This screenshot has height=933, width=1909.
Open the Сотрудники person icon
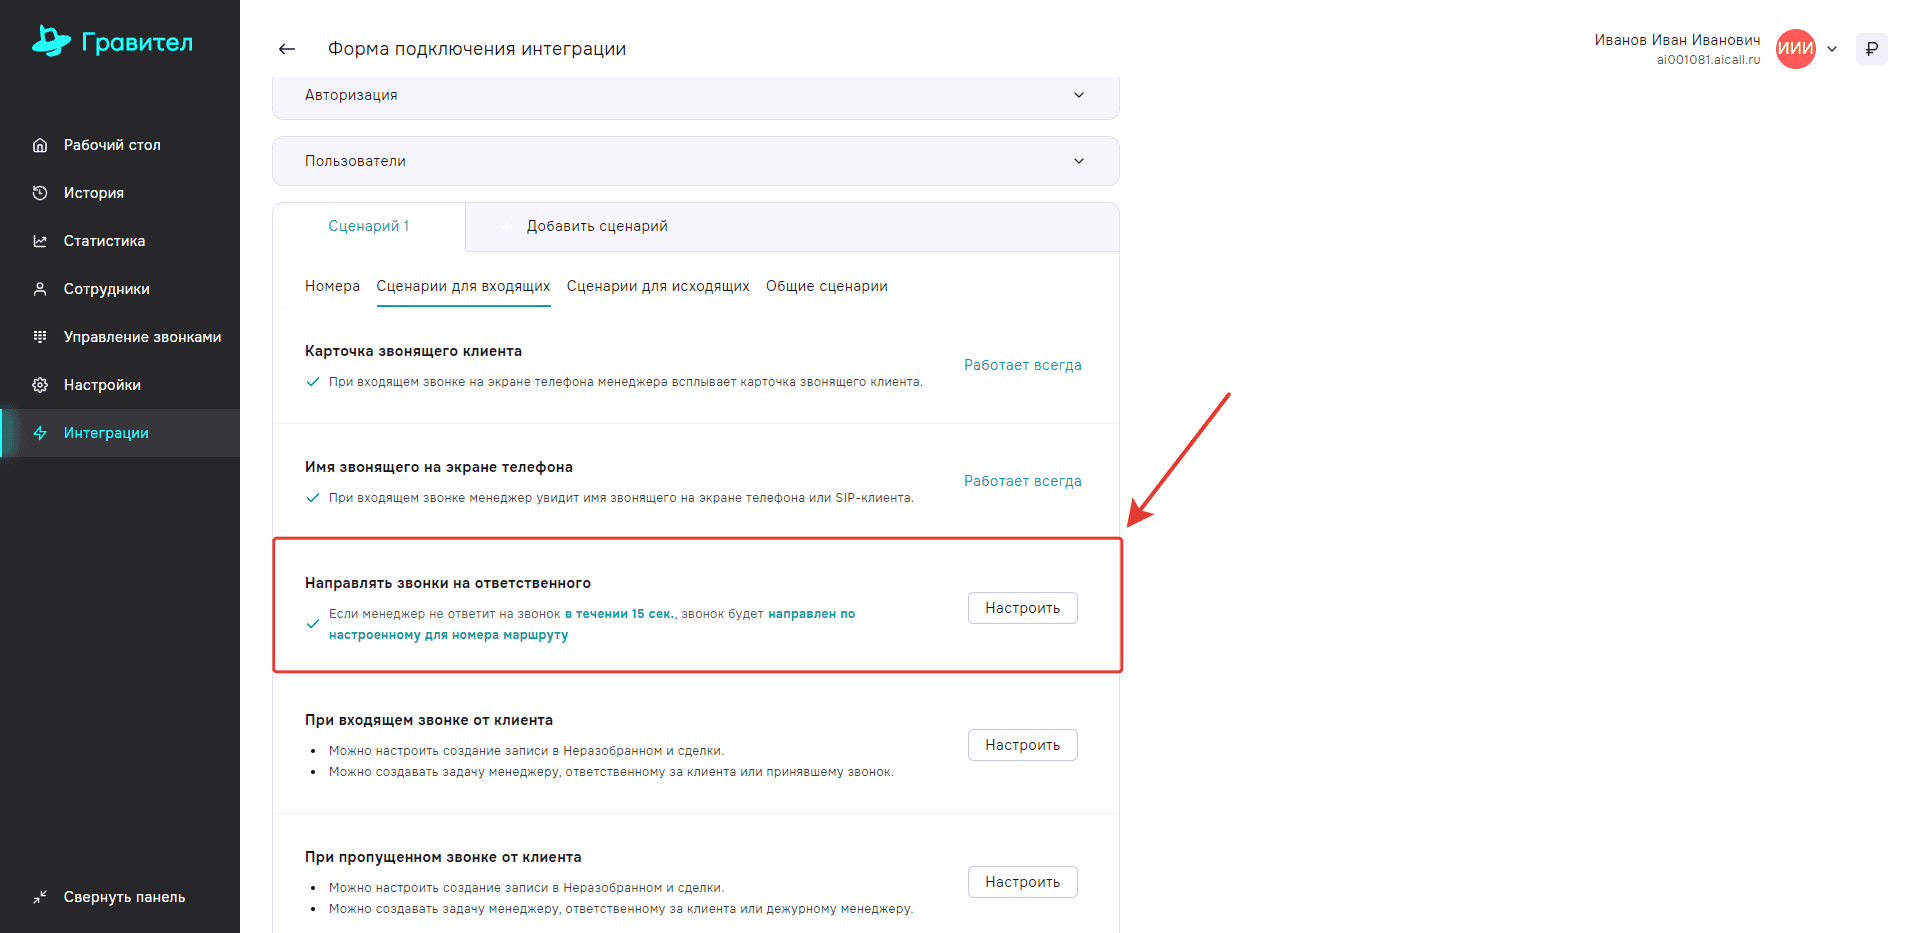tap(40, 289)
